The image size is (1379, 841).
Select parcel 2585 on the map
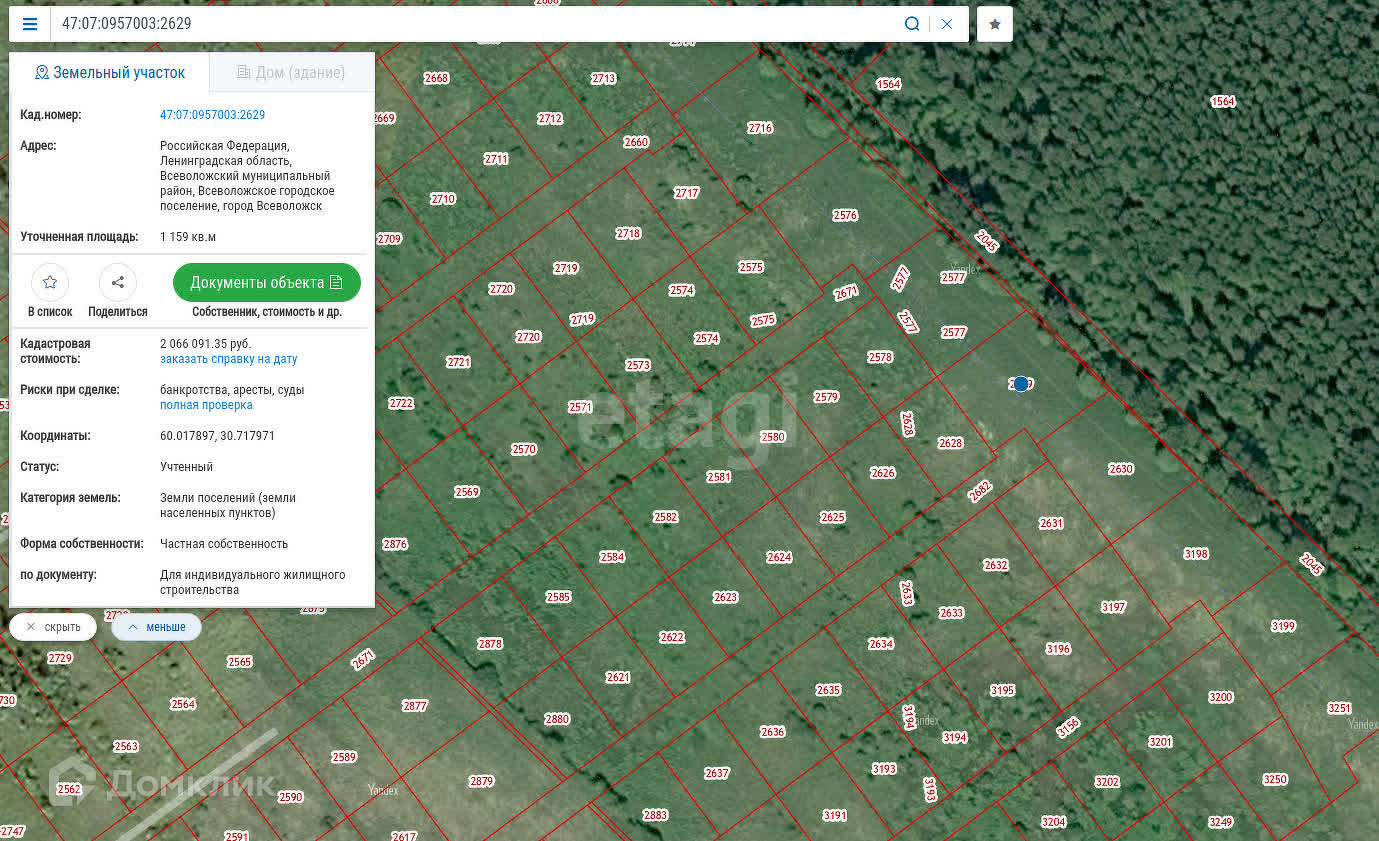(559, 597)
